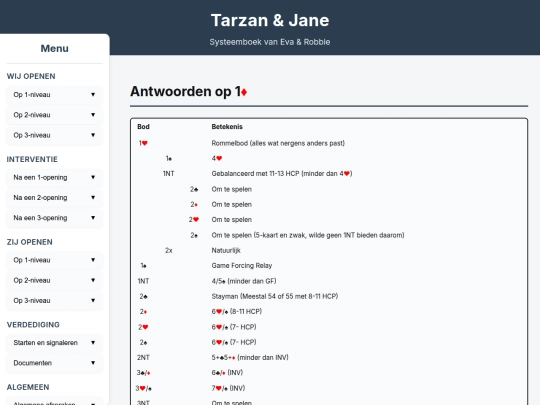This screenshot has width=540, height=405.
Task: Click '(8-11 HCP)' meaning row
Action: pos(237,311)
